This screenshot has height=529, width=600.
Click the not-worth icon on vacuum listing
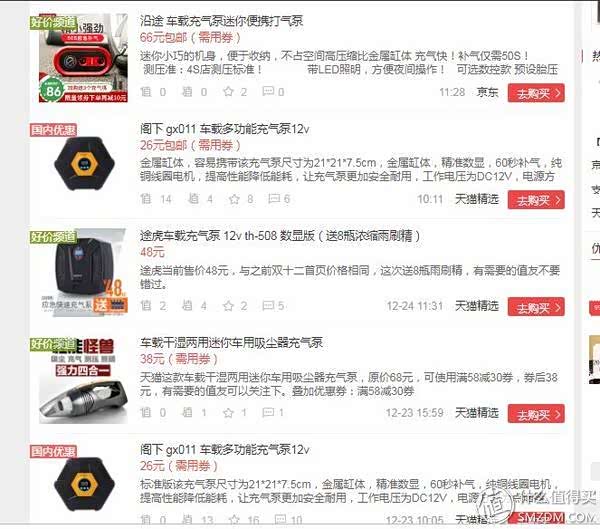click(187, 412)
